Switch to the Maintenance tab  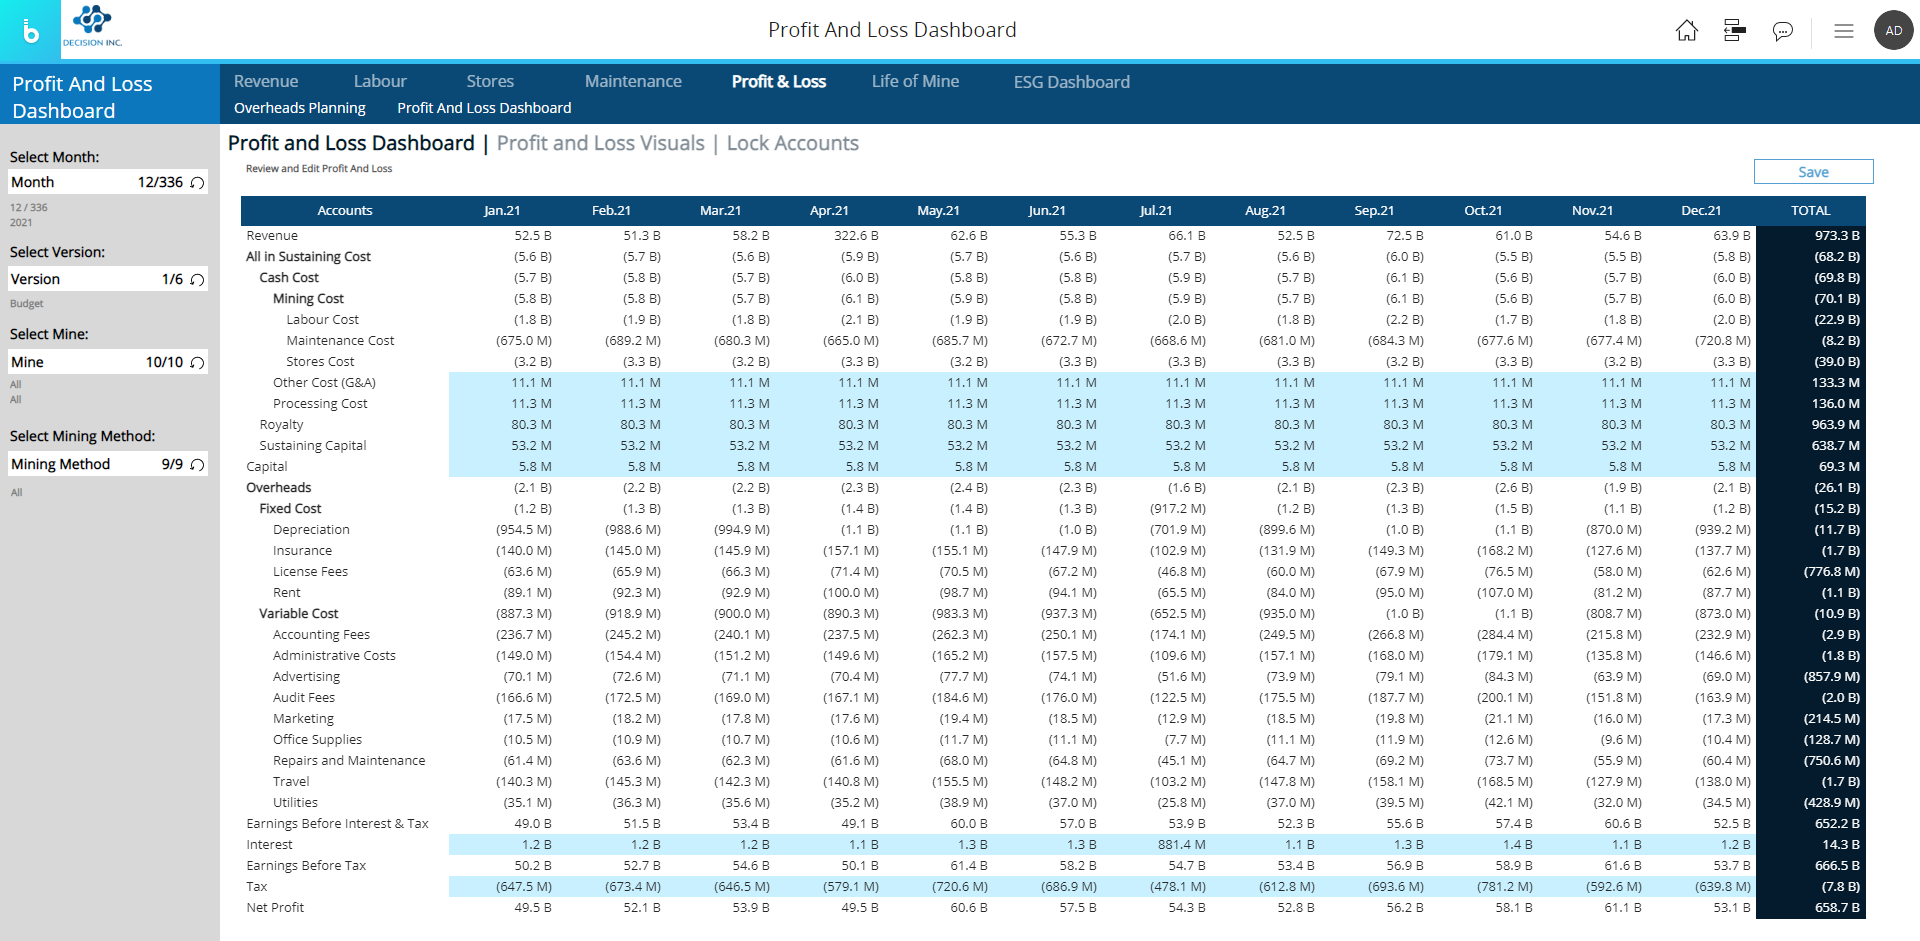(633, 82)
